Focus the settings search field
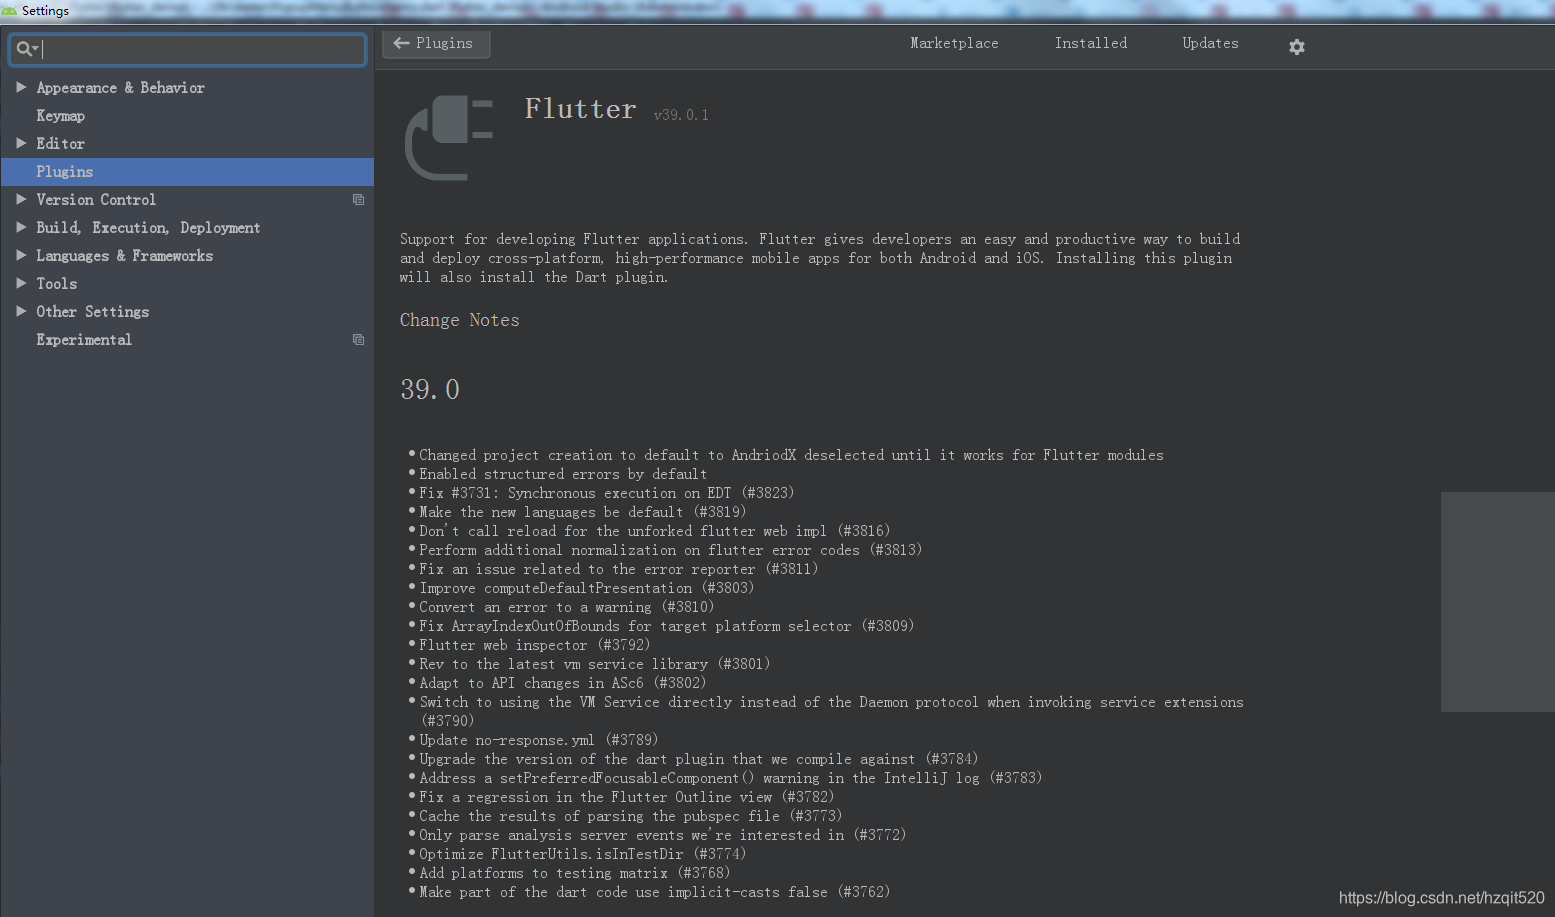This screenshot has height=917, width=1555. (187, 49)
